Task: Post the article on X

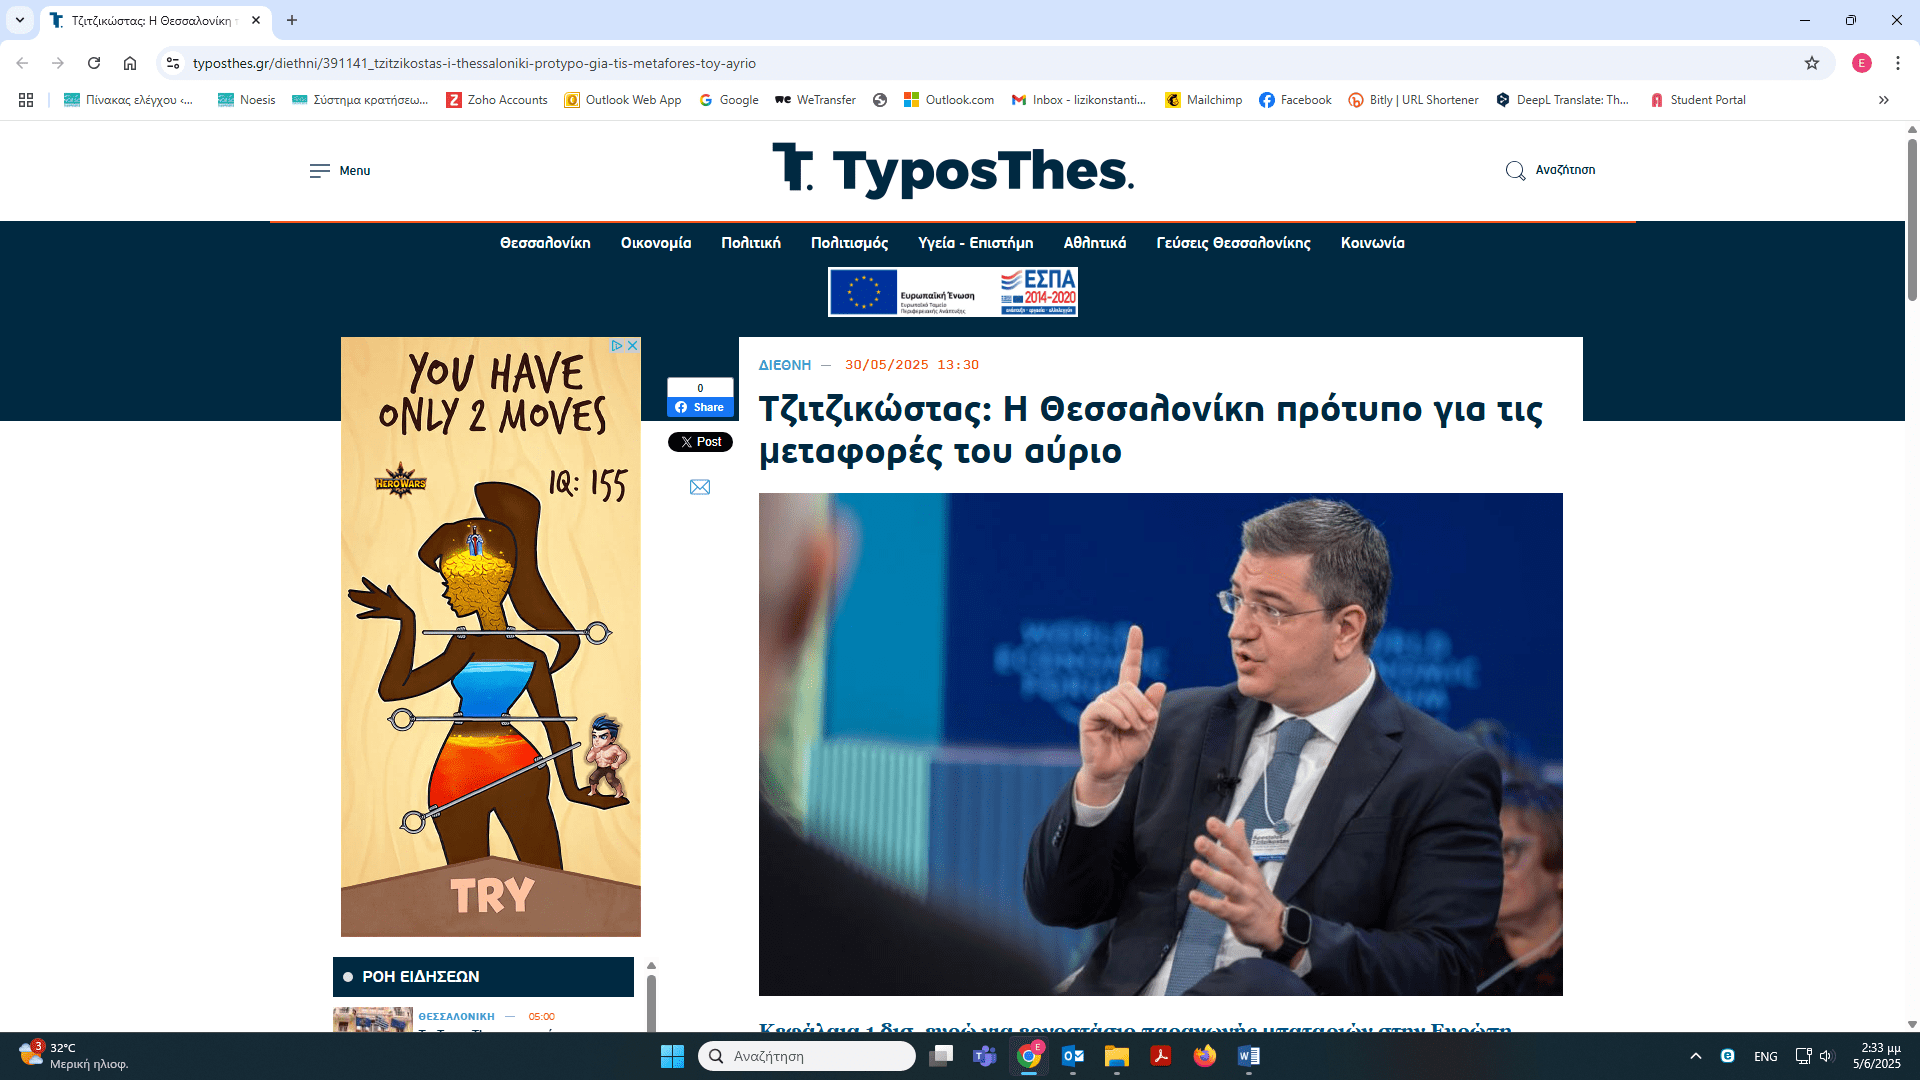Action: coord(700,442)
